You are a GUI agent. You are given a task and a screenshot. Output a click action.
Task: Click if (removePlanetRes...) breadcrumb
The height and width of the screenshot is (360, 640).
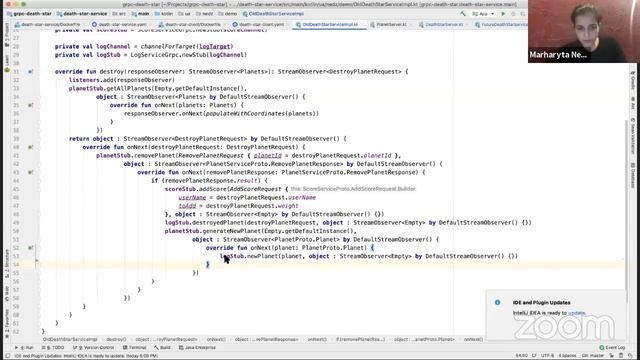(360, 339)
